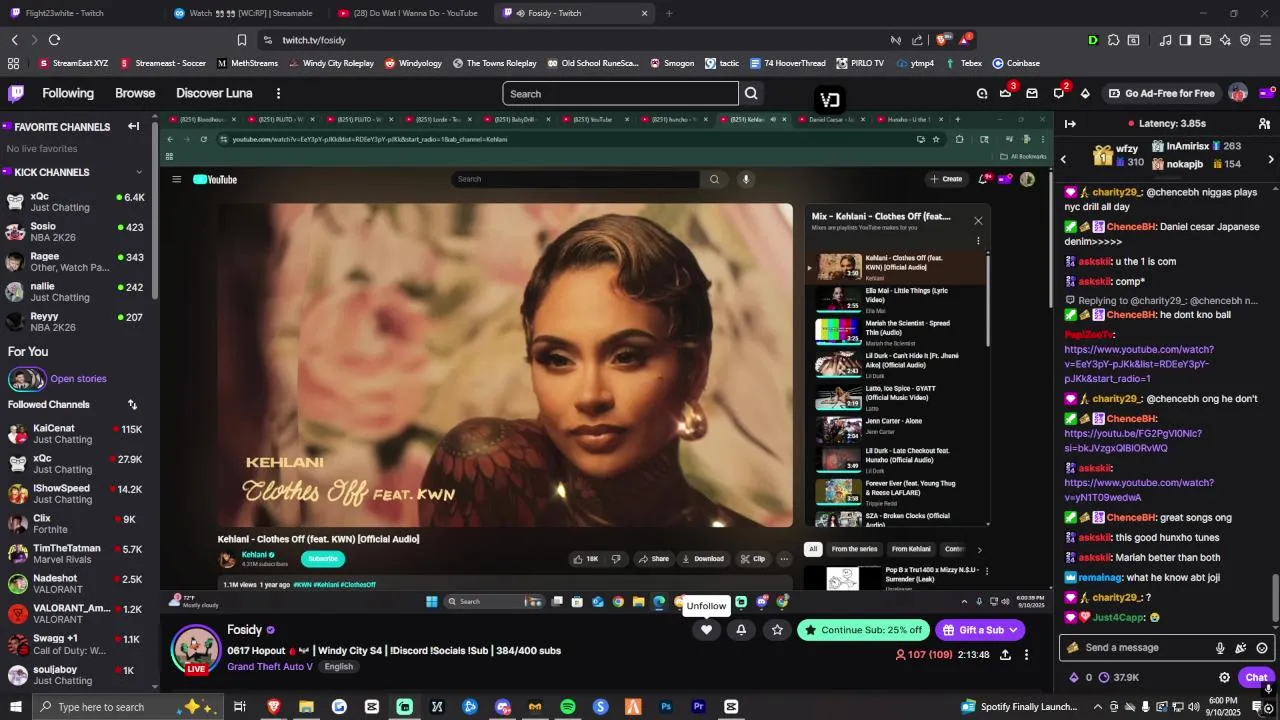Viewport: 1280px width, 720px height.
Task: Open Following page
Action: (68, 93)
